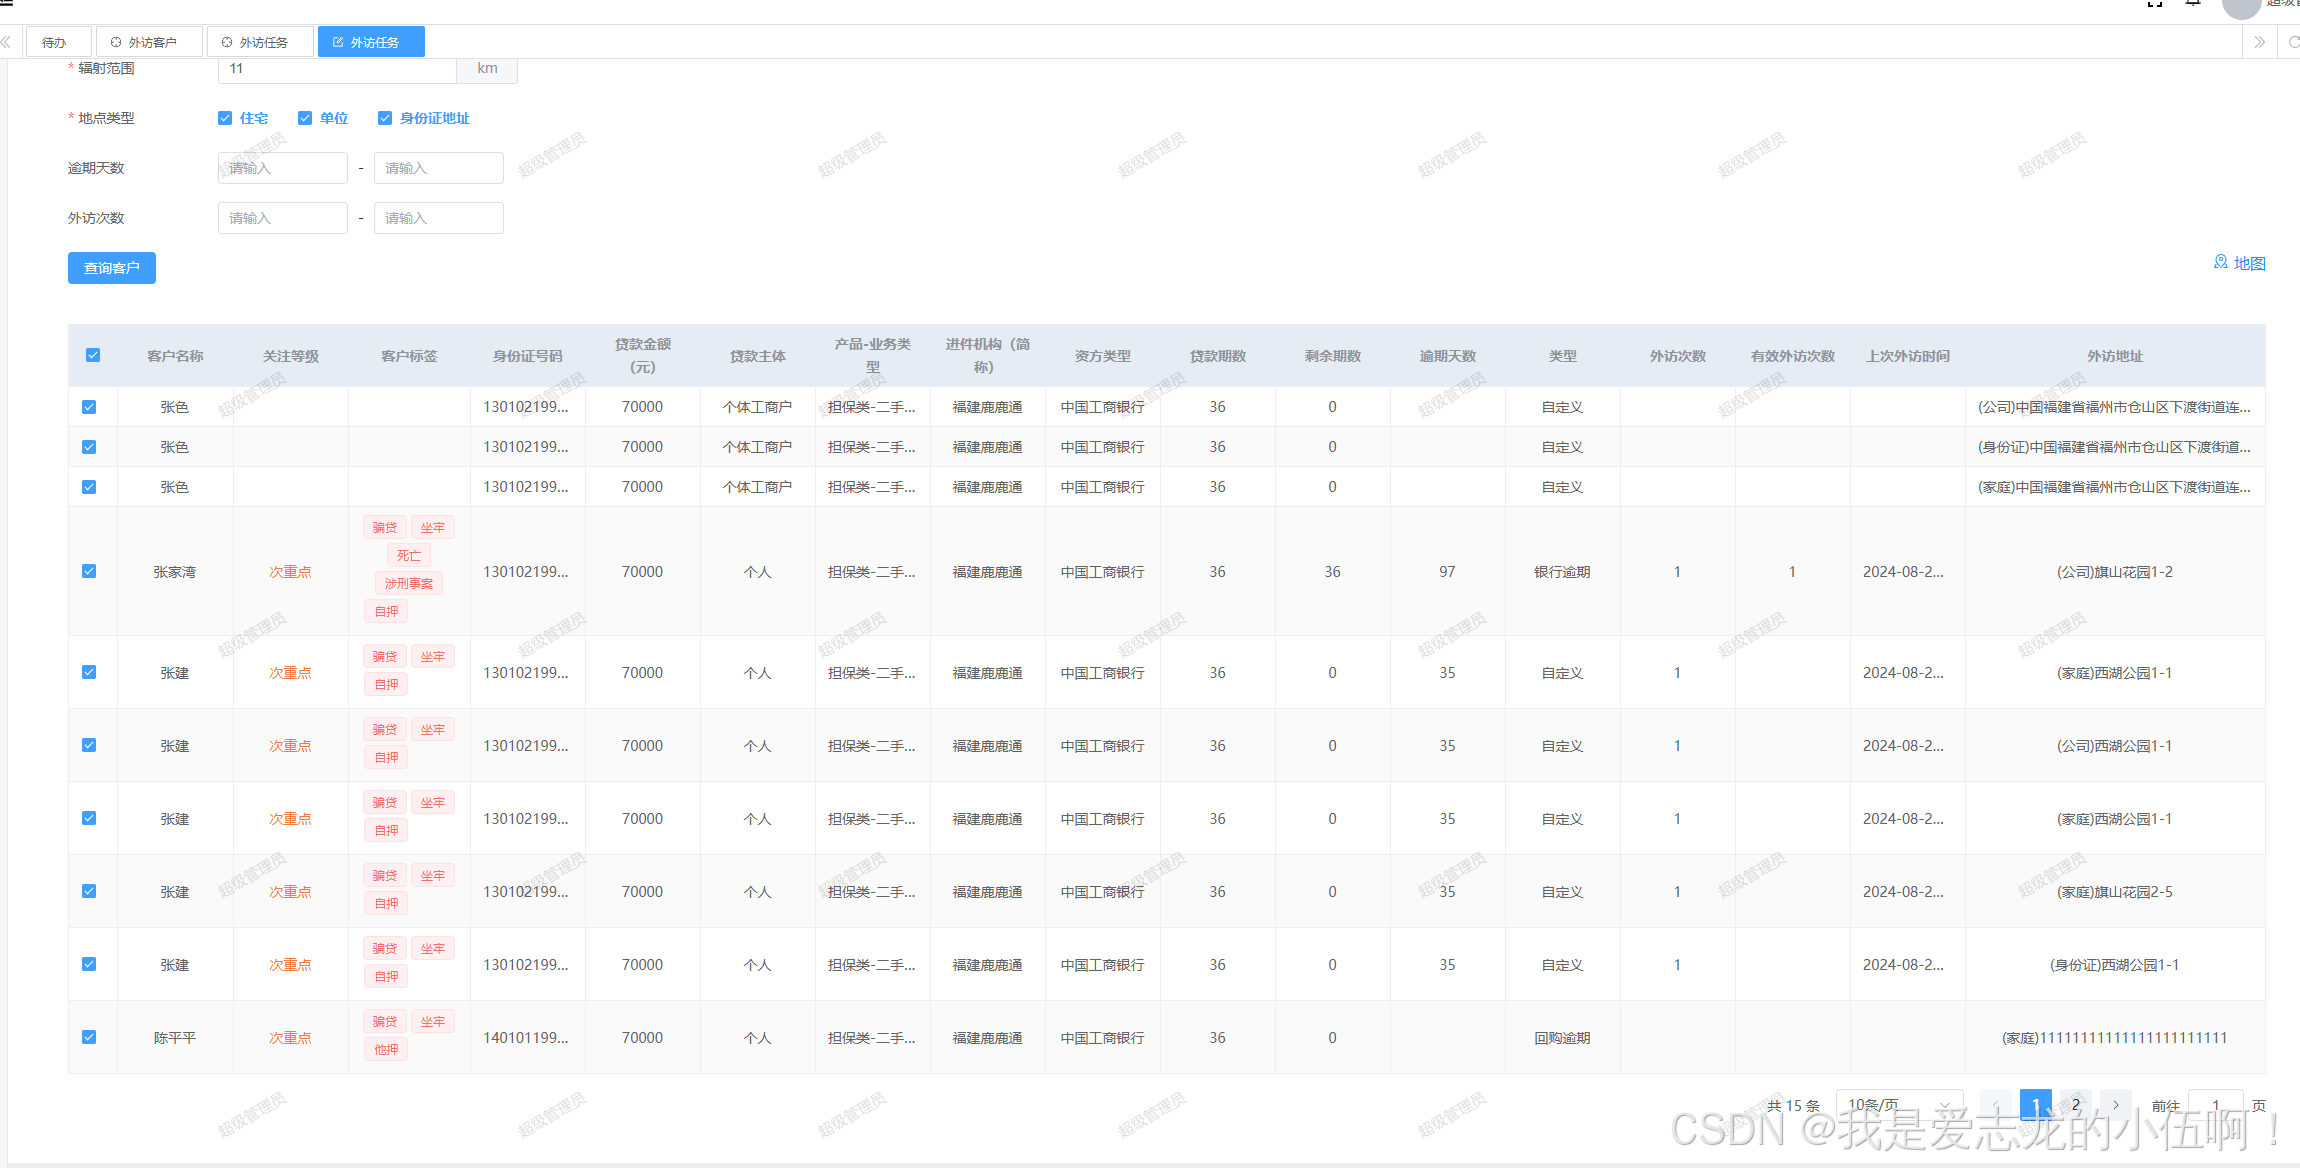The image size is (2300, 1168).
Task: Click the user avatar circle
Action: tap(2241, 7)
